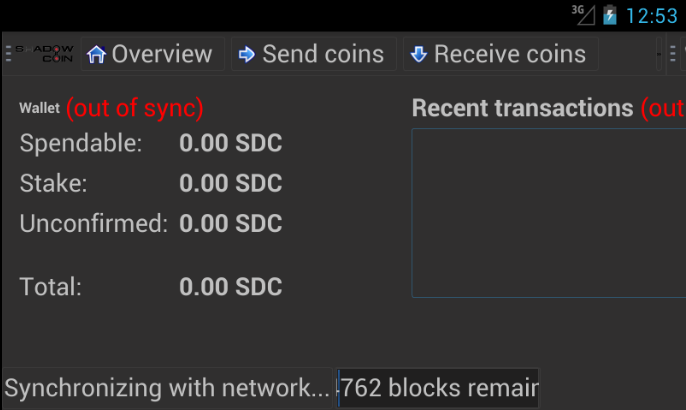Click inside the Recent transactions list
Screen dimensions: 686x410
[x=549, y=213]
